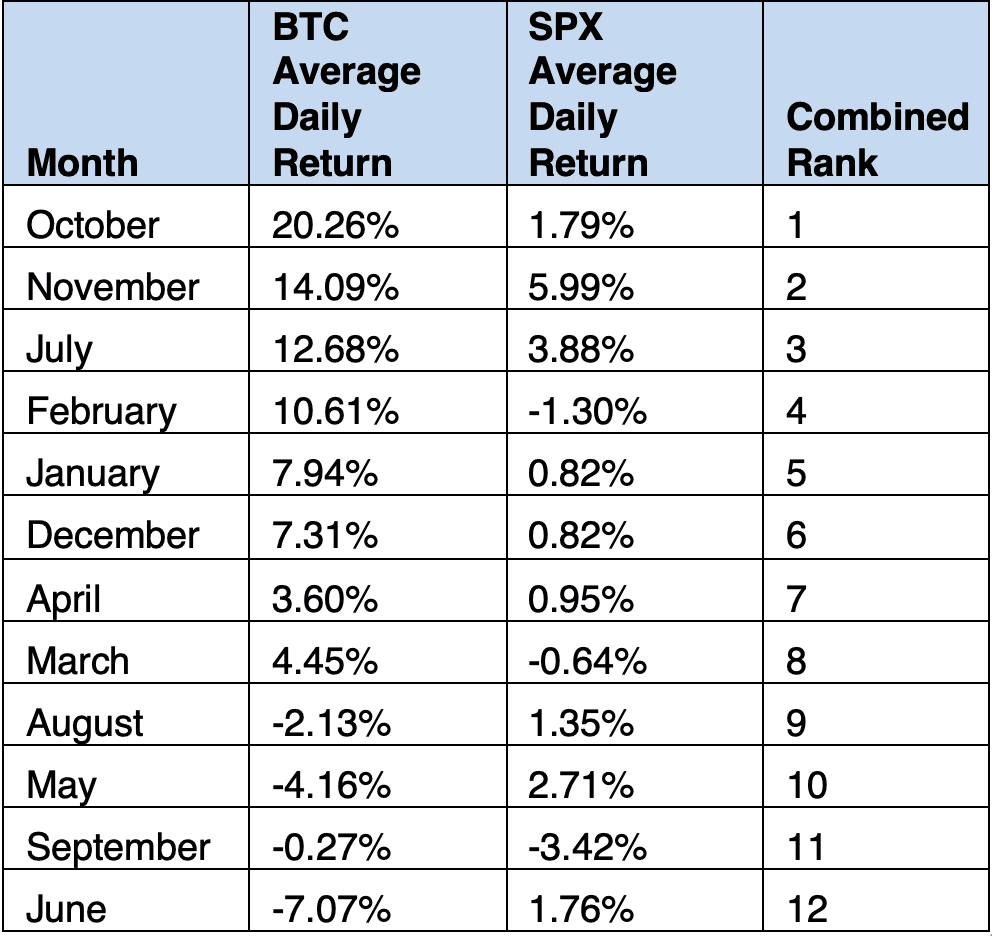Select the July row label
Viewport: 992px width, 936px height.
click(59, 349)
